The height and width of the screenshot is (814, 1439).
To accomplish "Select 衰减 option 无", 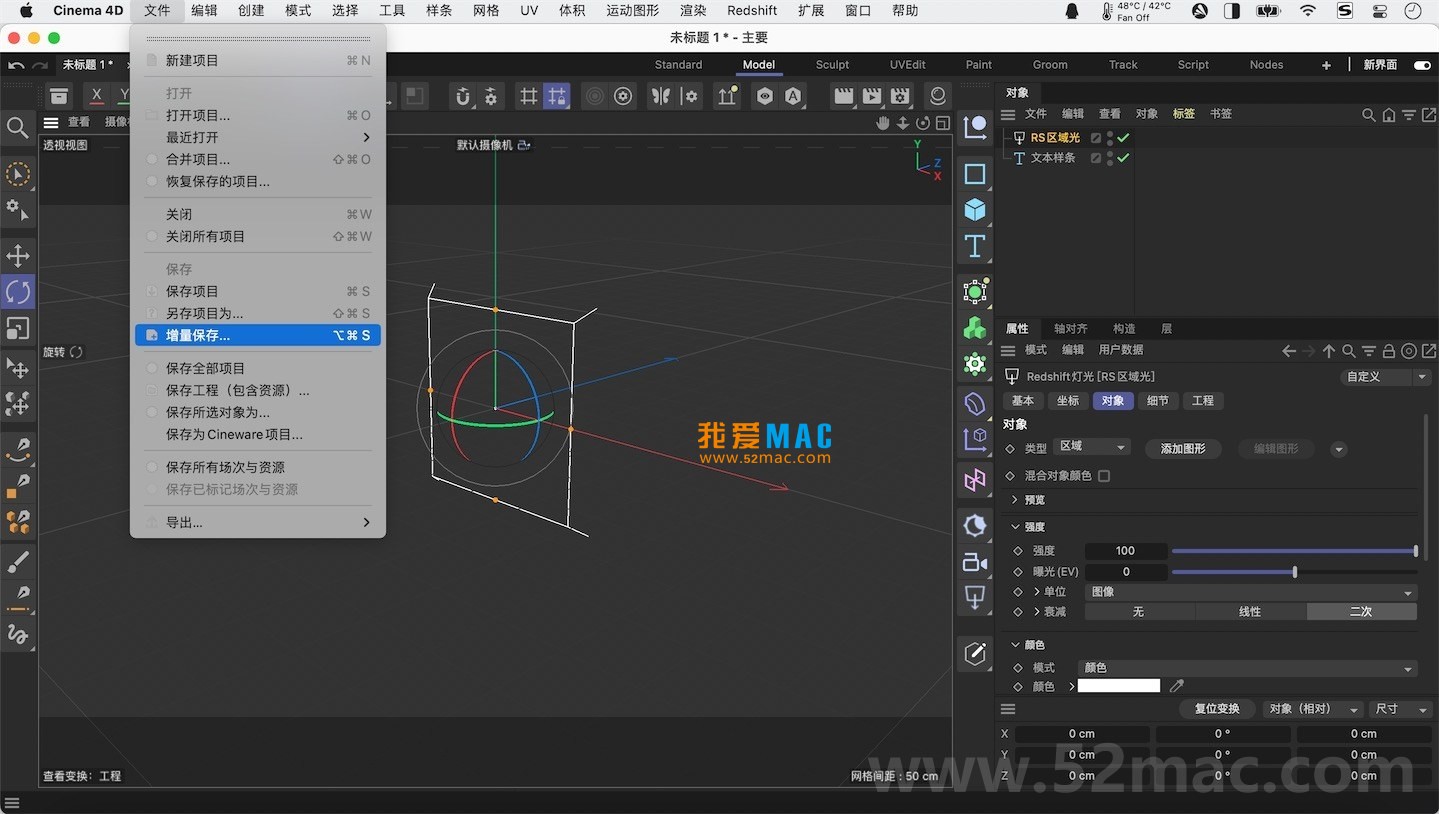I will (1139, 612).
